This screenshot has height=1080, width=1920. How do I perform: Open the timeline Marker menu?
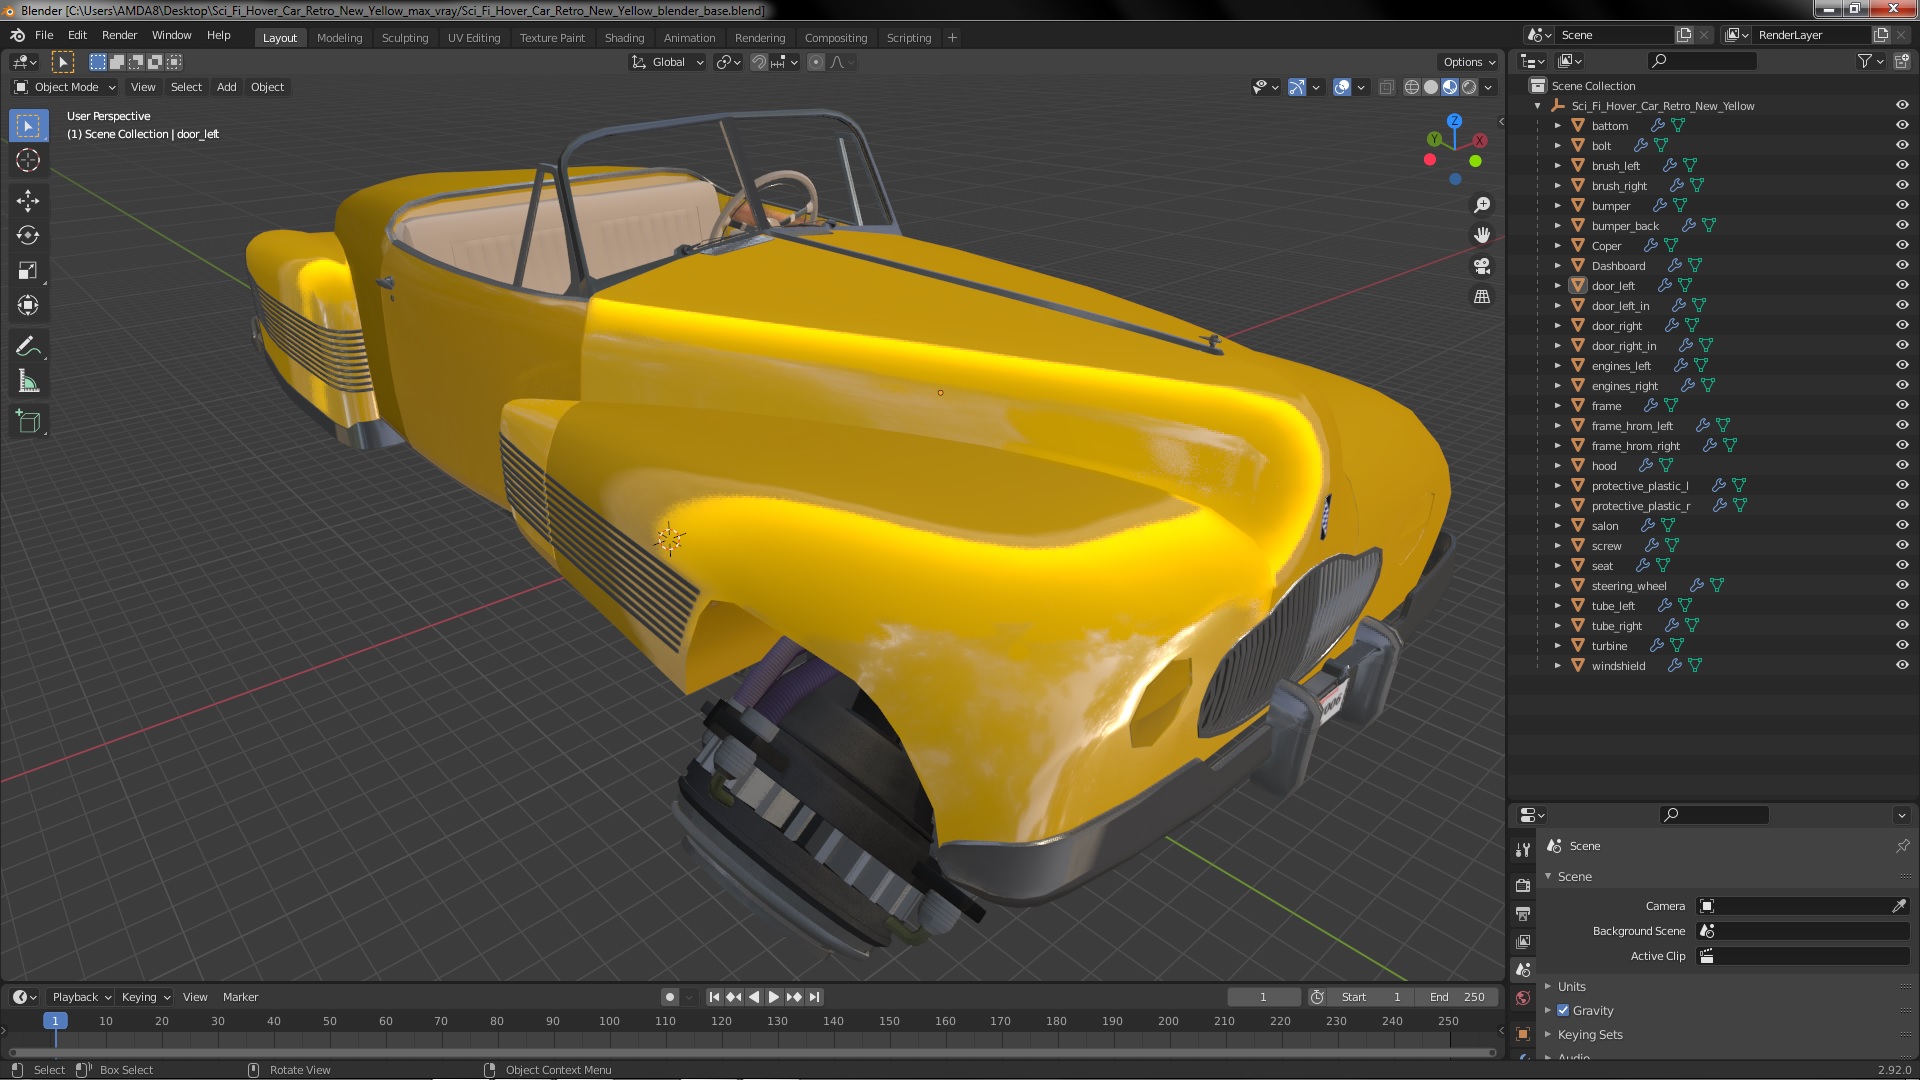coord(240,997)
